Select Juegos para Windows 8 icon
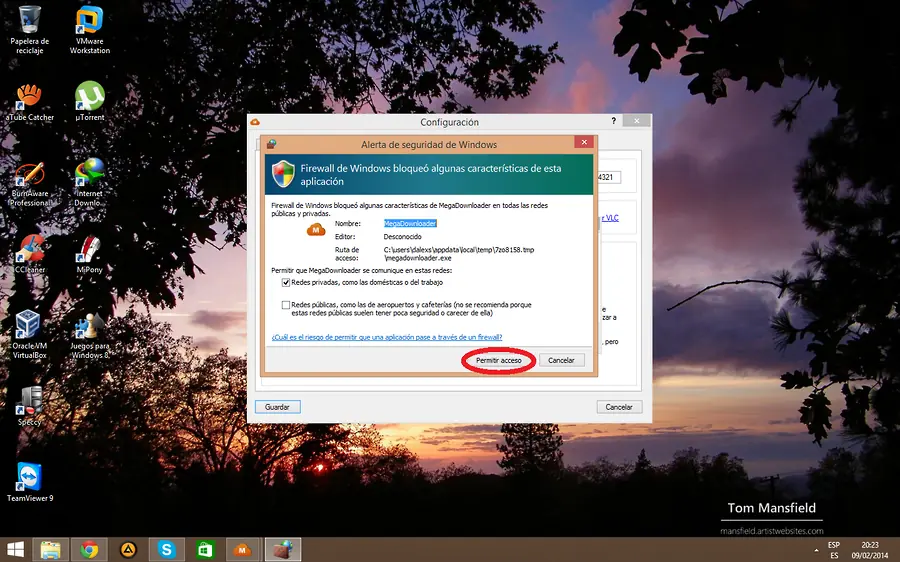The image size is (900, 562). (x=90, y=336)
